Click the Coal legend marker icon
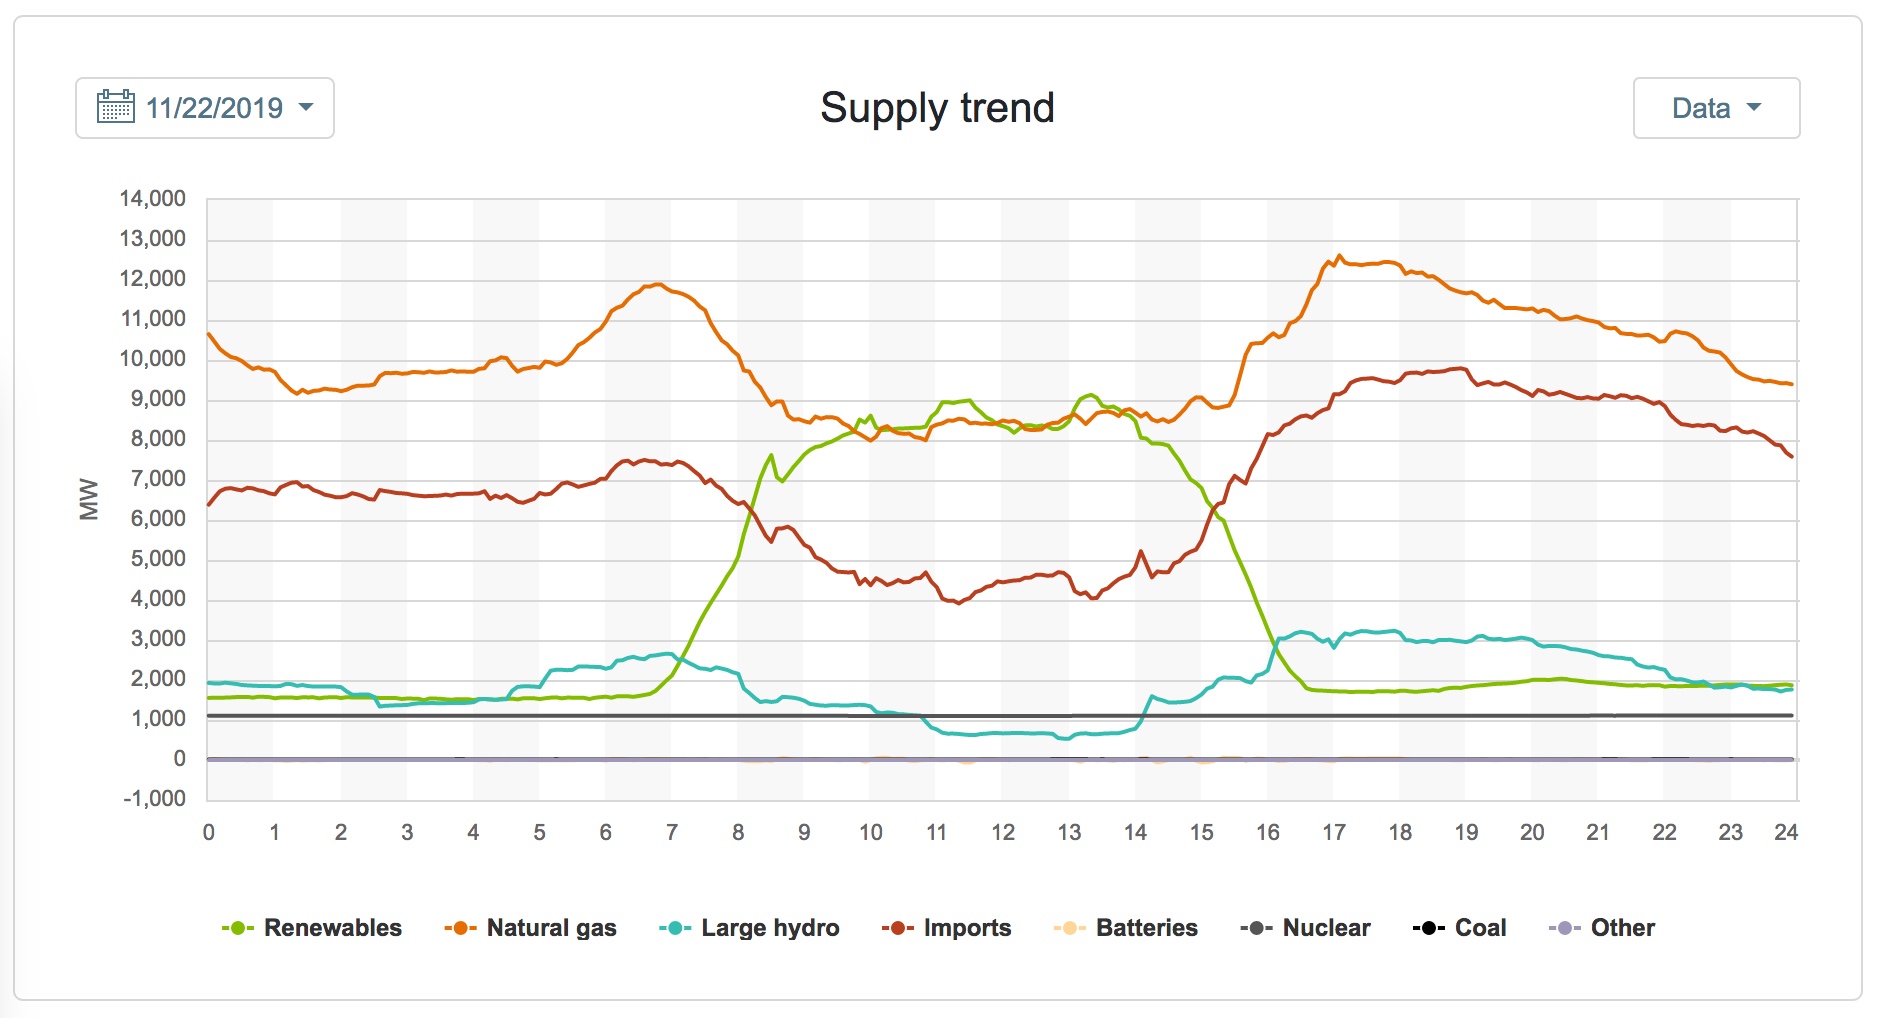This screenshot has width=1886, height=1018. [1428, 928]
